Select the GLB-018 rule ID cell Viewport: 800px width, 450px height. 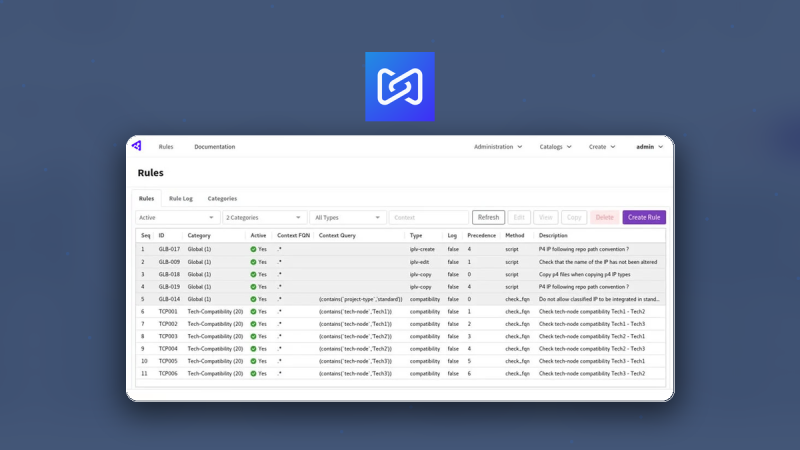169,274
